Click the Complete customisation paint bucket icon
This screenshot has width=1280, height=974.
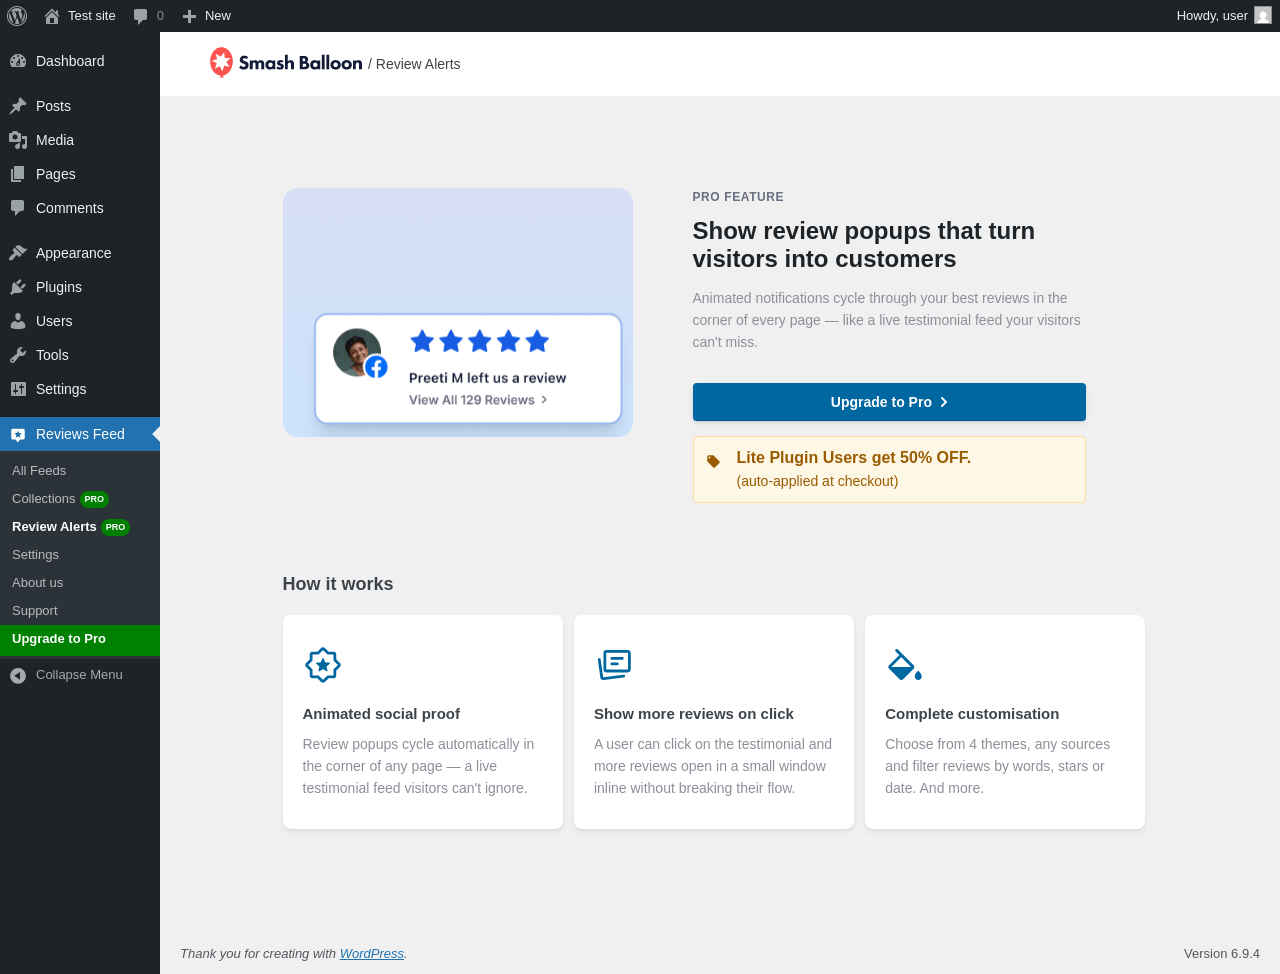(x=905, y=665)
